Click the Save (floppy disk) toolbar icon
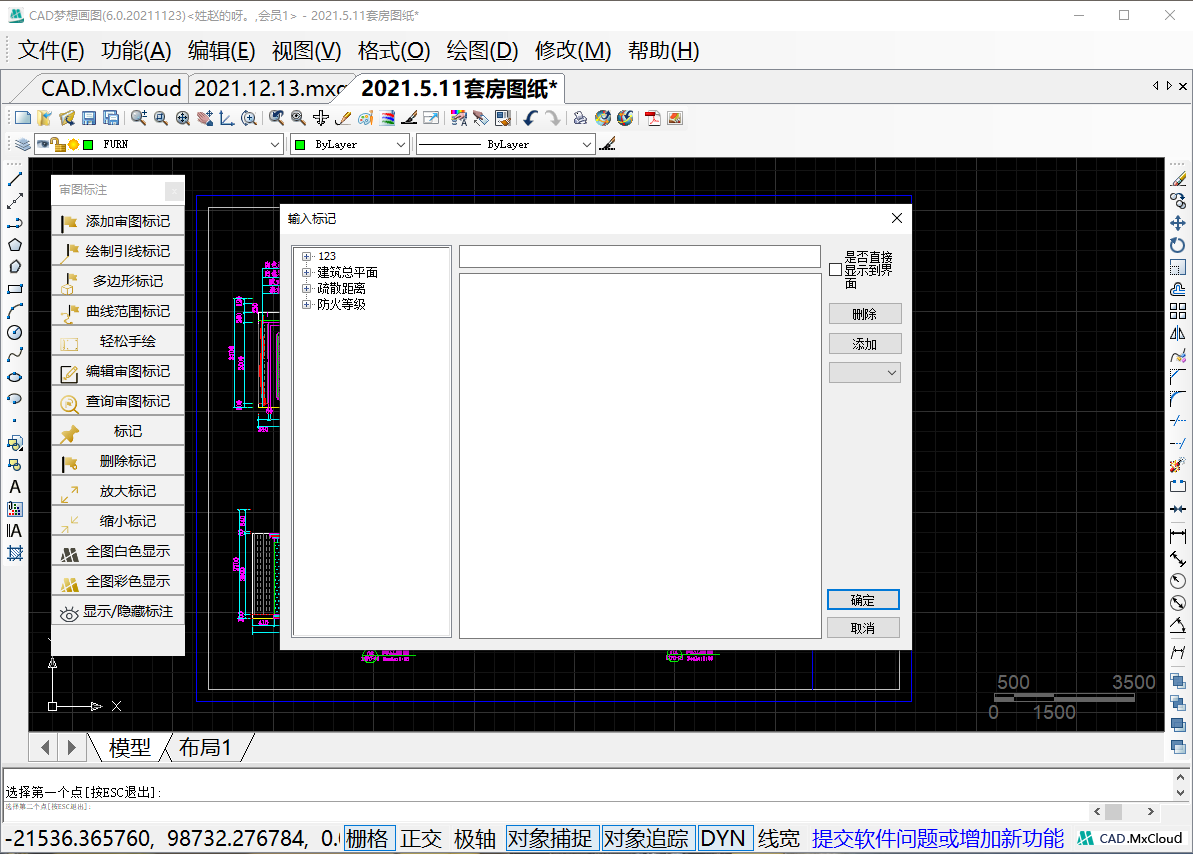The height and width of the screenshot is (854, 1193). (89, 118)
